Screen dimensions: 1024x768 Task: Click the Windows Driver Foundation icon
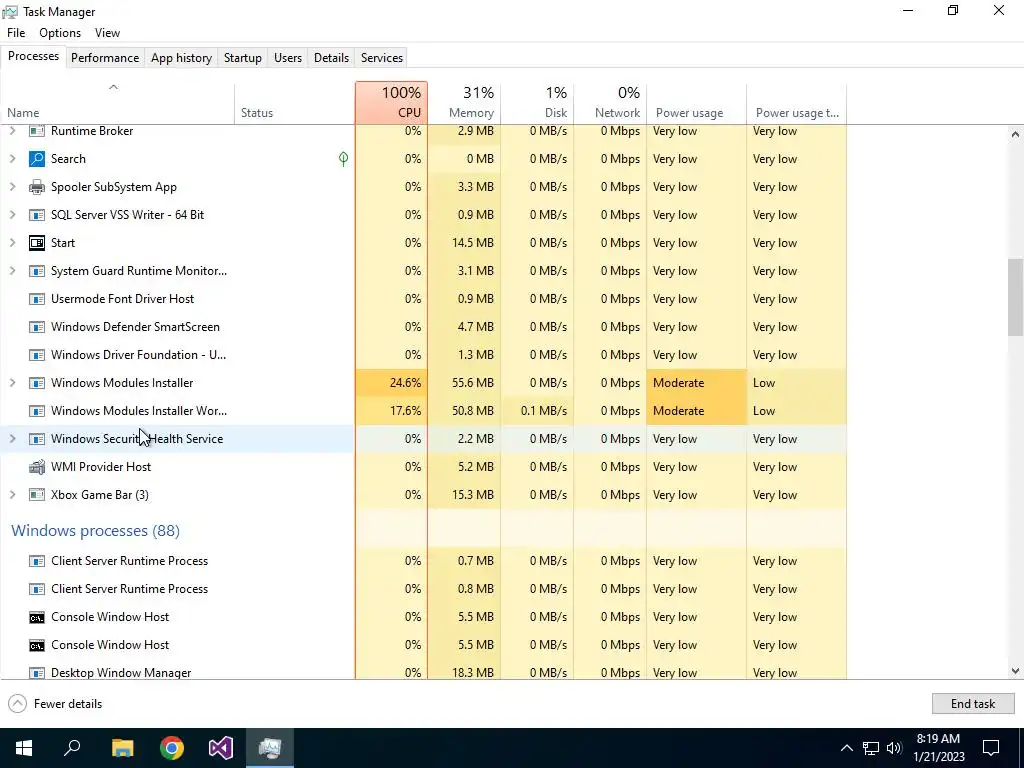(37, 355)
